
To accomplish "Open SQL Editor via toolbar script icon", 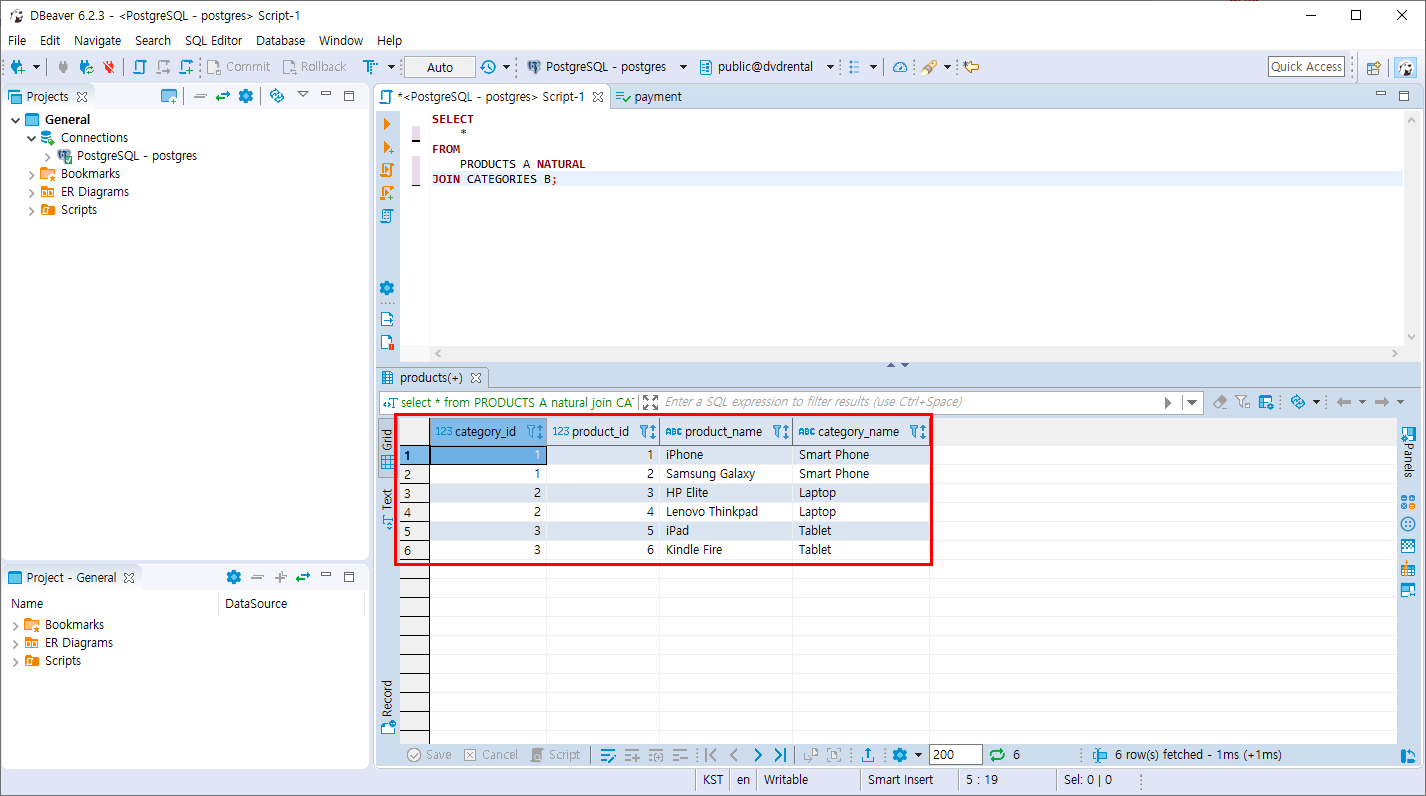I will pos(139,67).
